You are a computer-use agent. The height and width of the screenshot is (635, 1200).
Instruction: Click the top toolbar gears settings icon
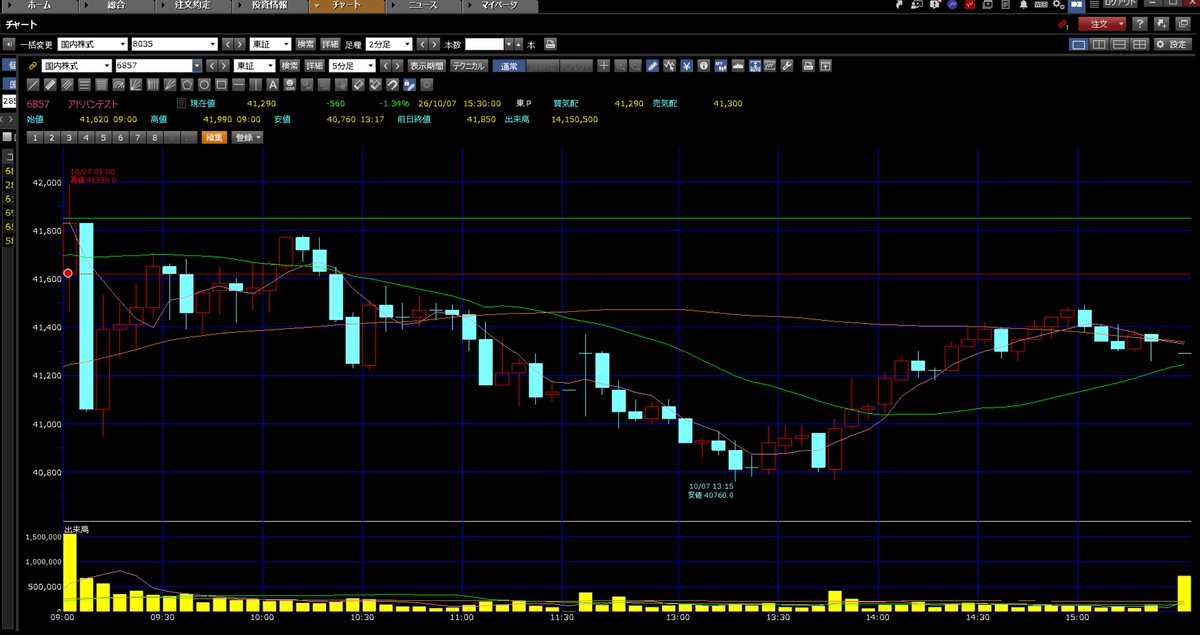[x=1058, y=6]
